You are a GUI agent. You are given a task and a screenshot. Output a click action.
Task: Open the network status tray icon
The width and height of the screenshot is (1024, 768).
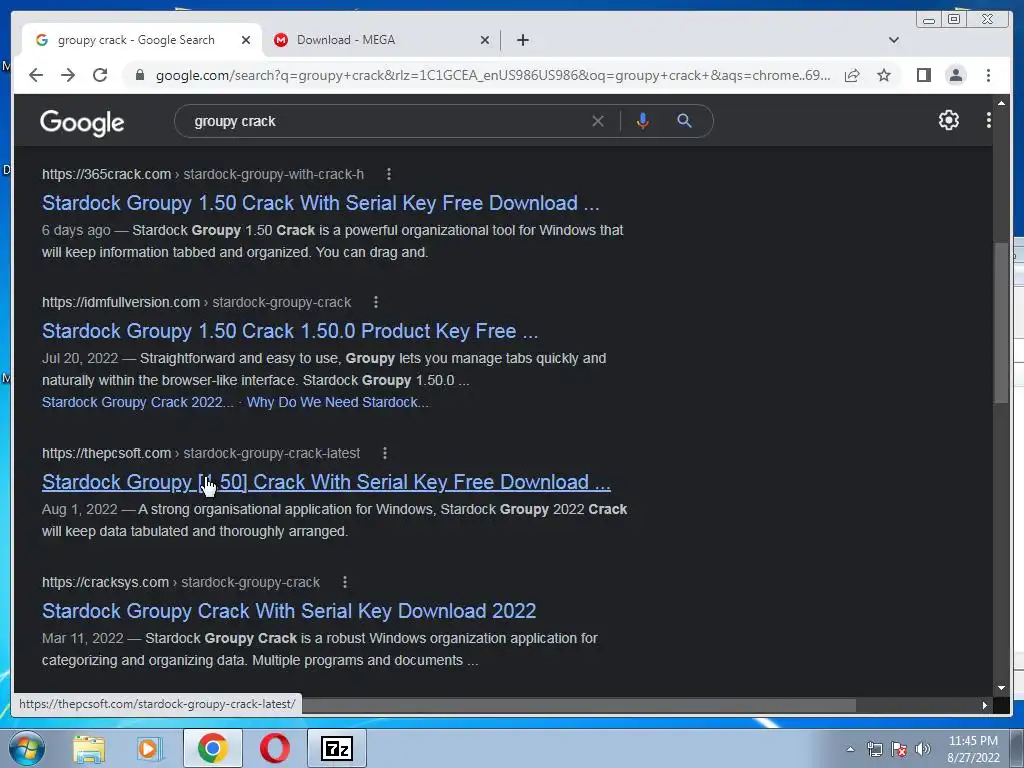point(874,750)
